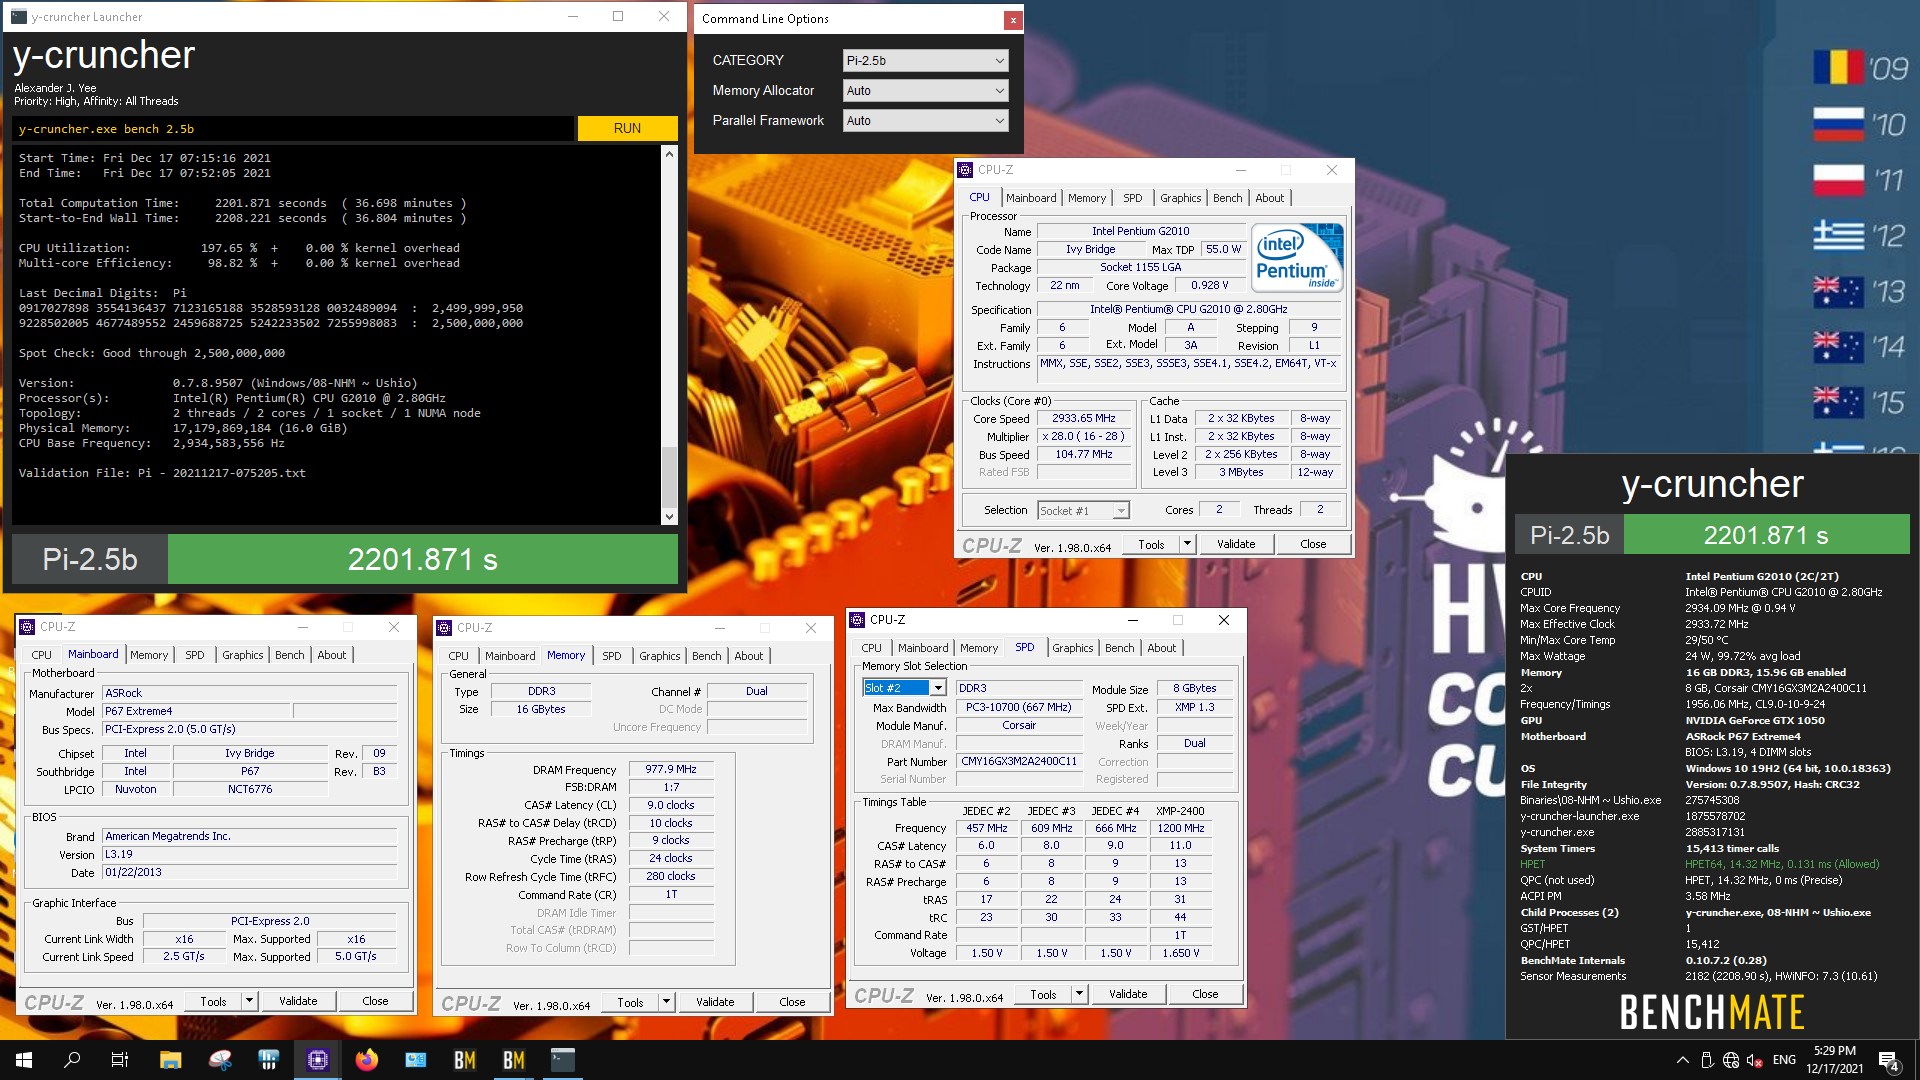
Task: Click the taskbar clock showing 5:29 PM
Action: [x=1834, y=1060]
